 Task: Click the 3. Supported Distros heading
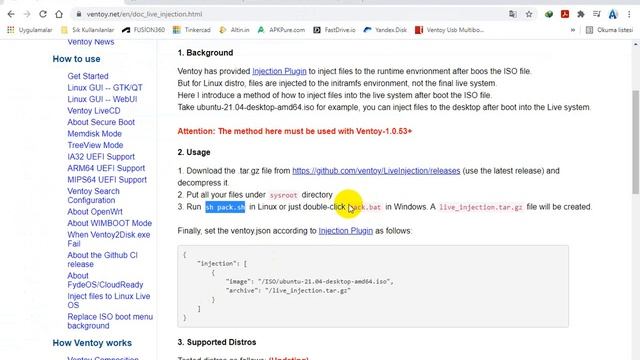[x=217, y=342]
